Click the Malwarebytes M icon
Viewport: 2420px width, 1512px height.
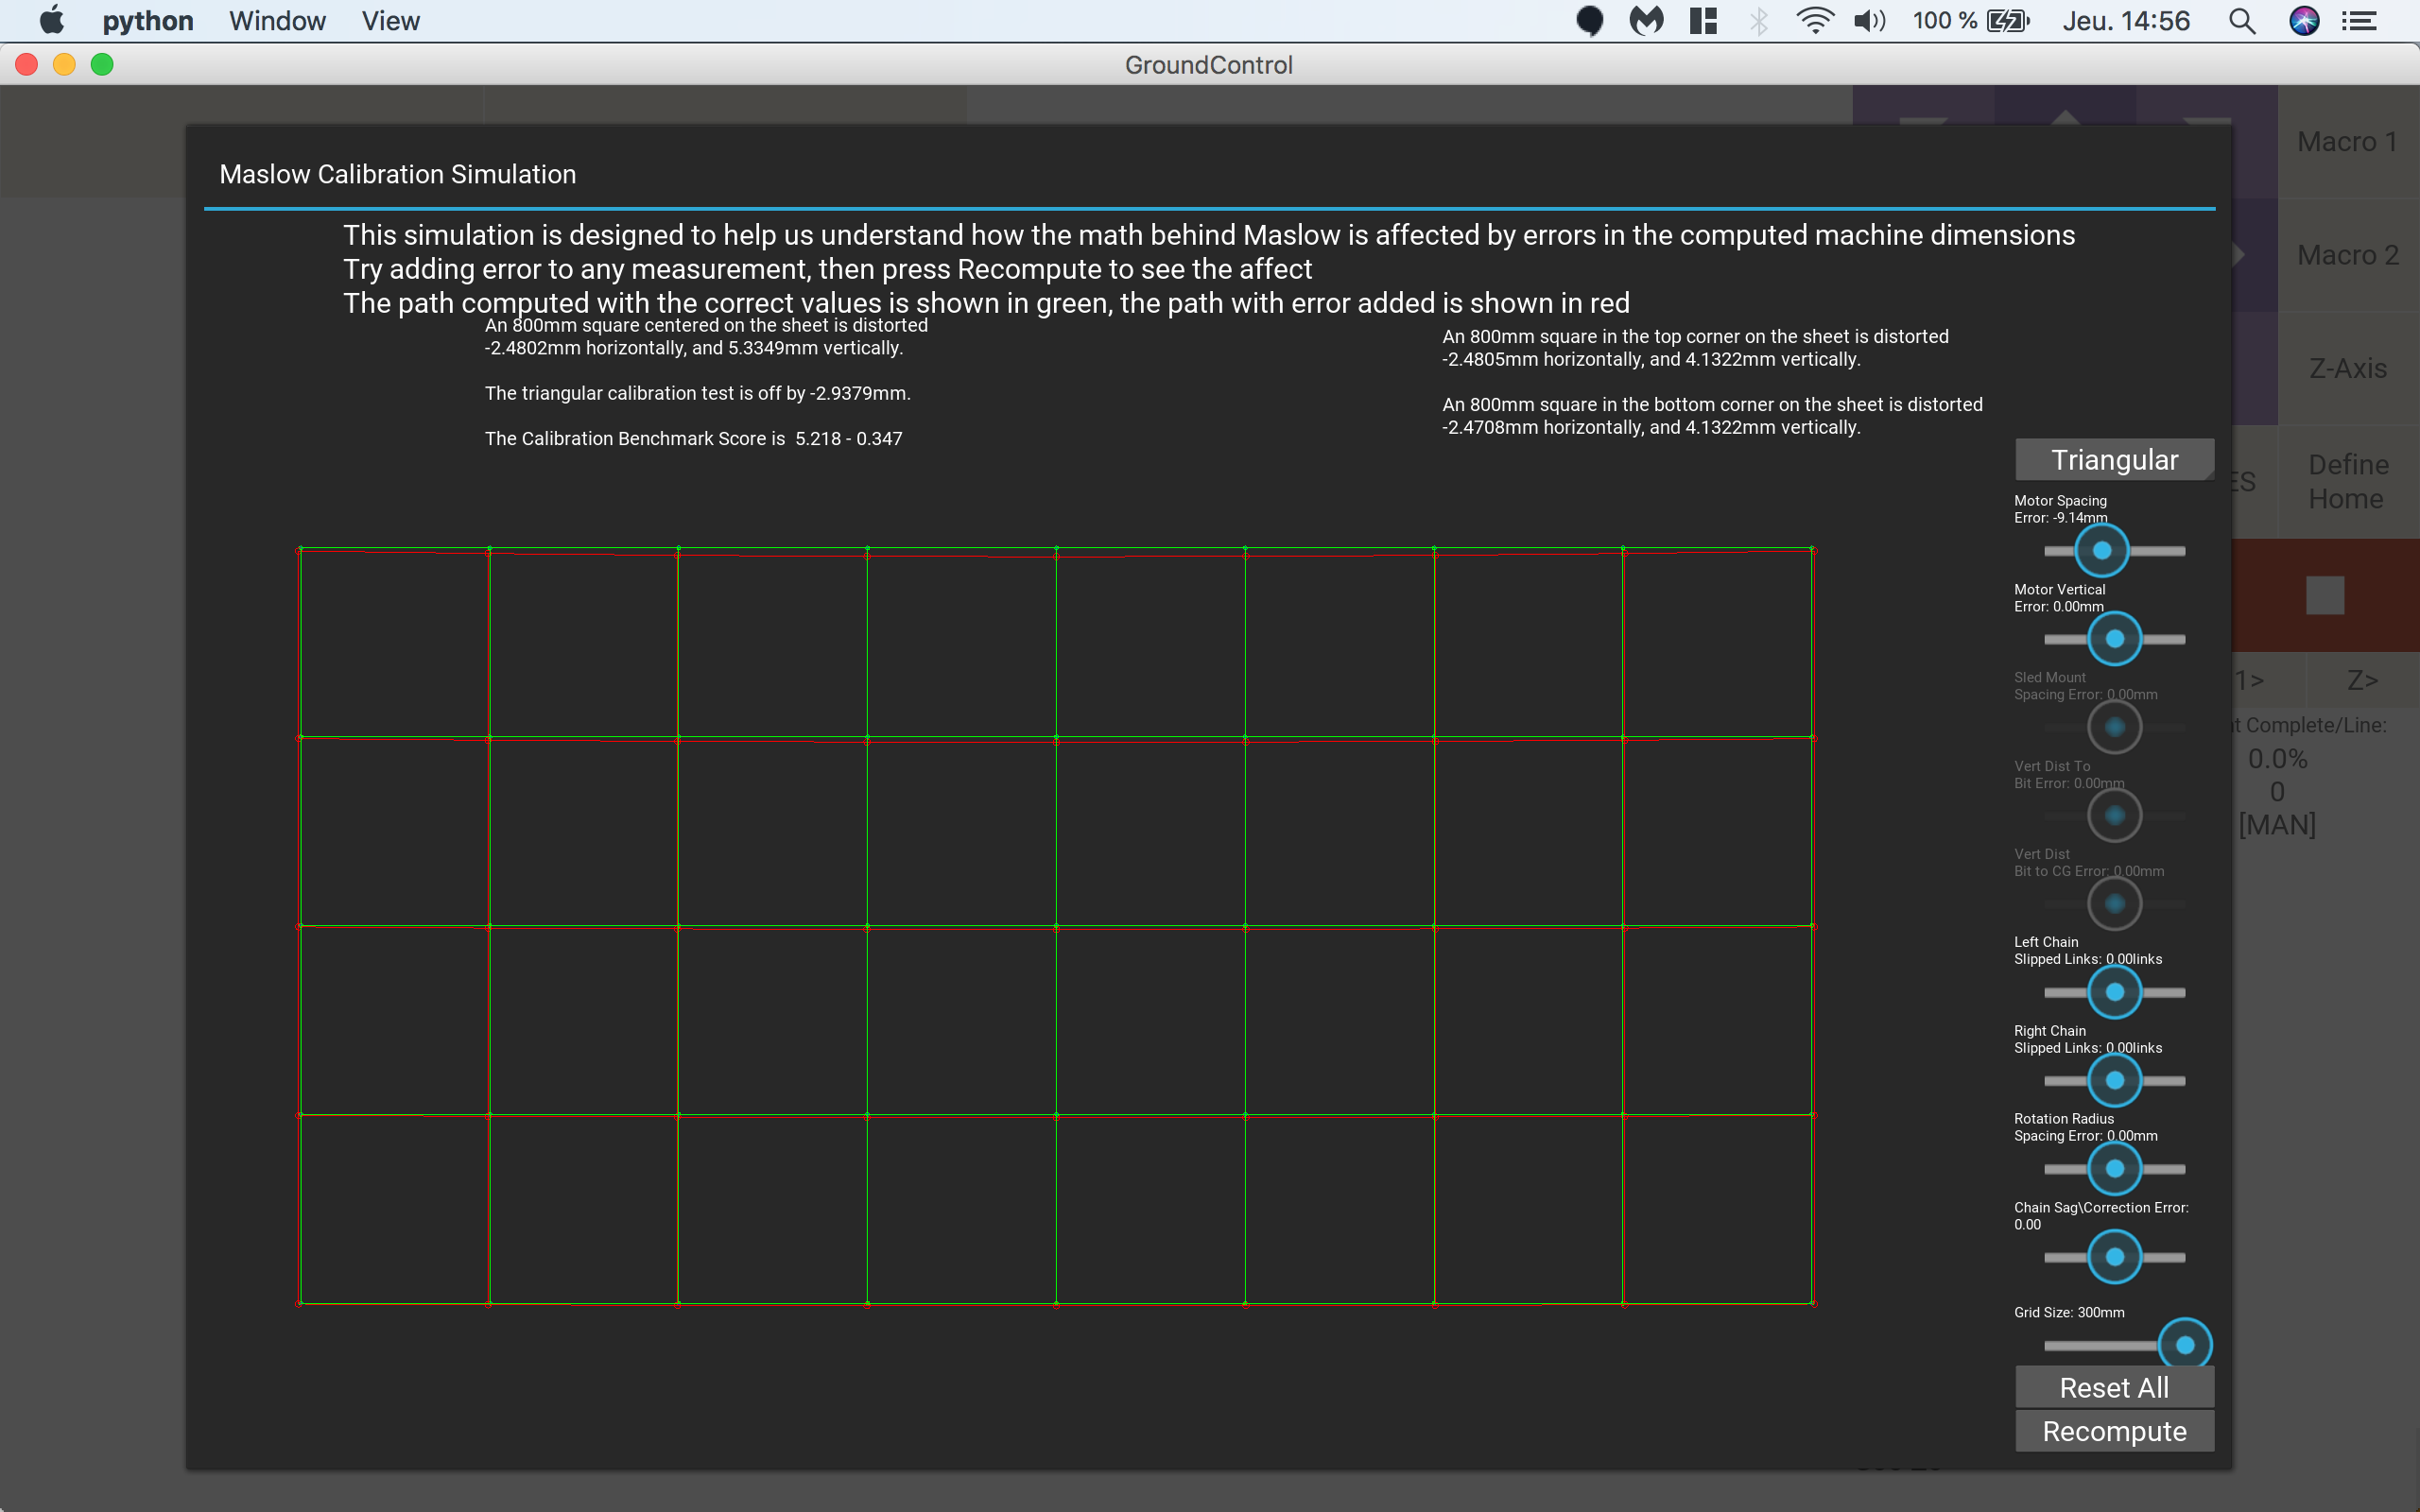click(1646, 21)
